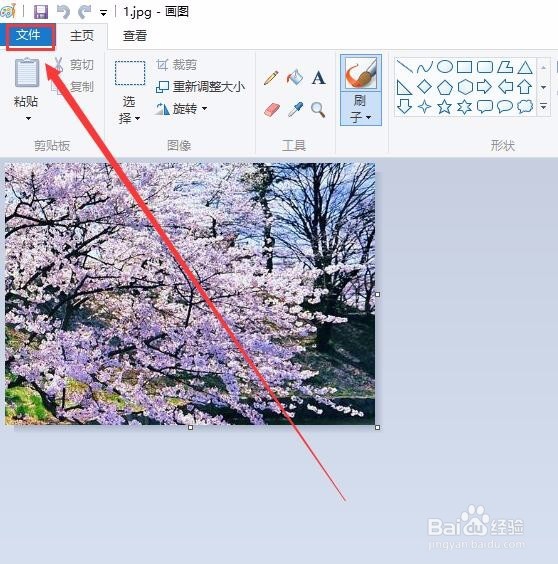
Task: Select the triangle shape
Action: point(525,67)
